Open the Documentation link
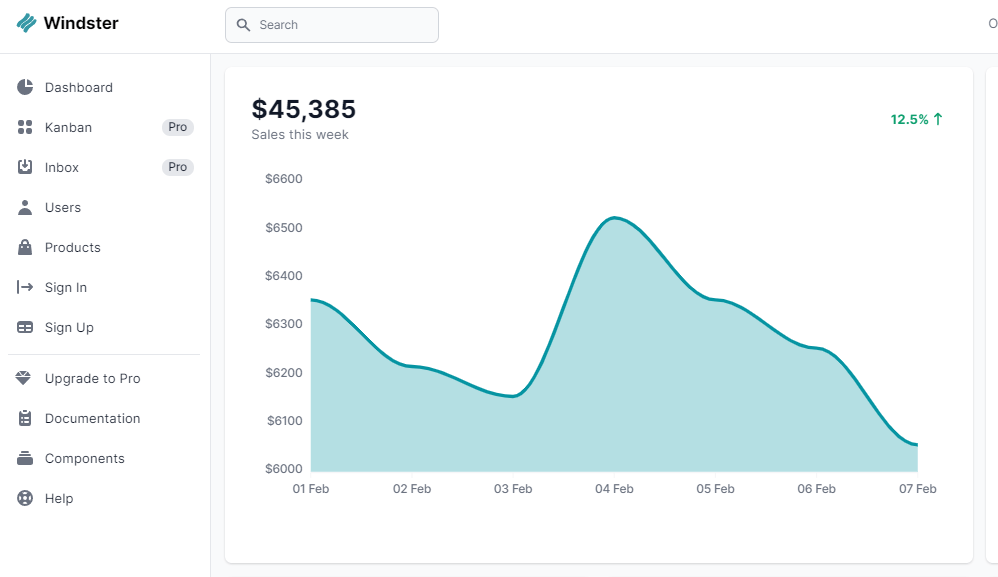Screen dimensions: 998x577 [x=92, y=418]
